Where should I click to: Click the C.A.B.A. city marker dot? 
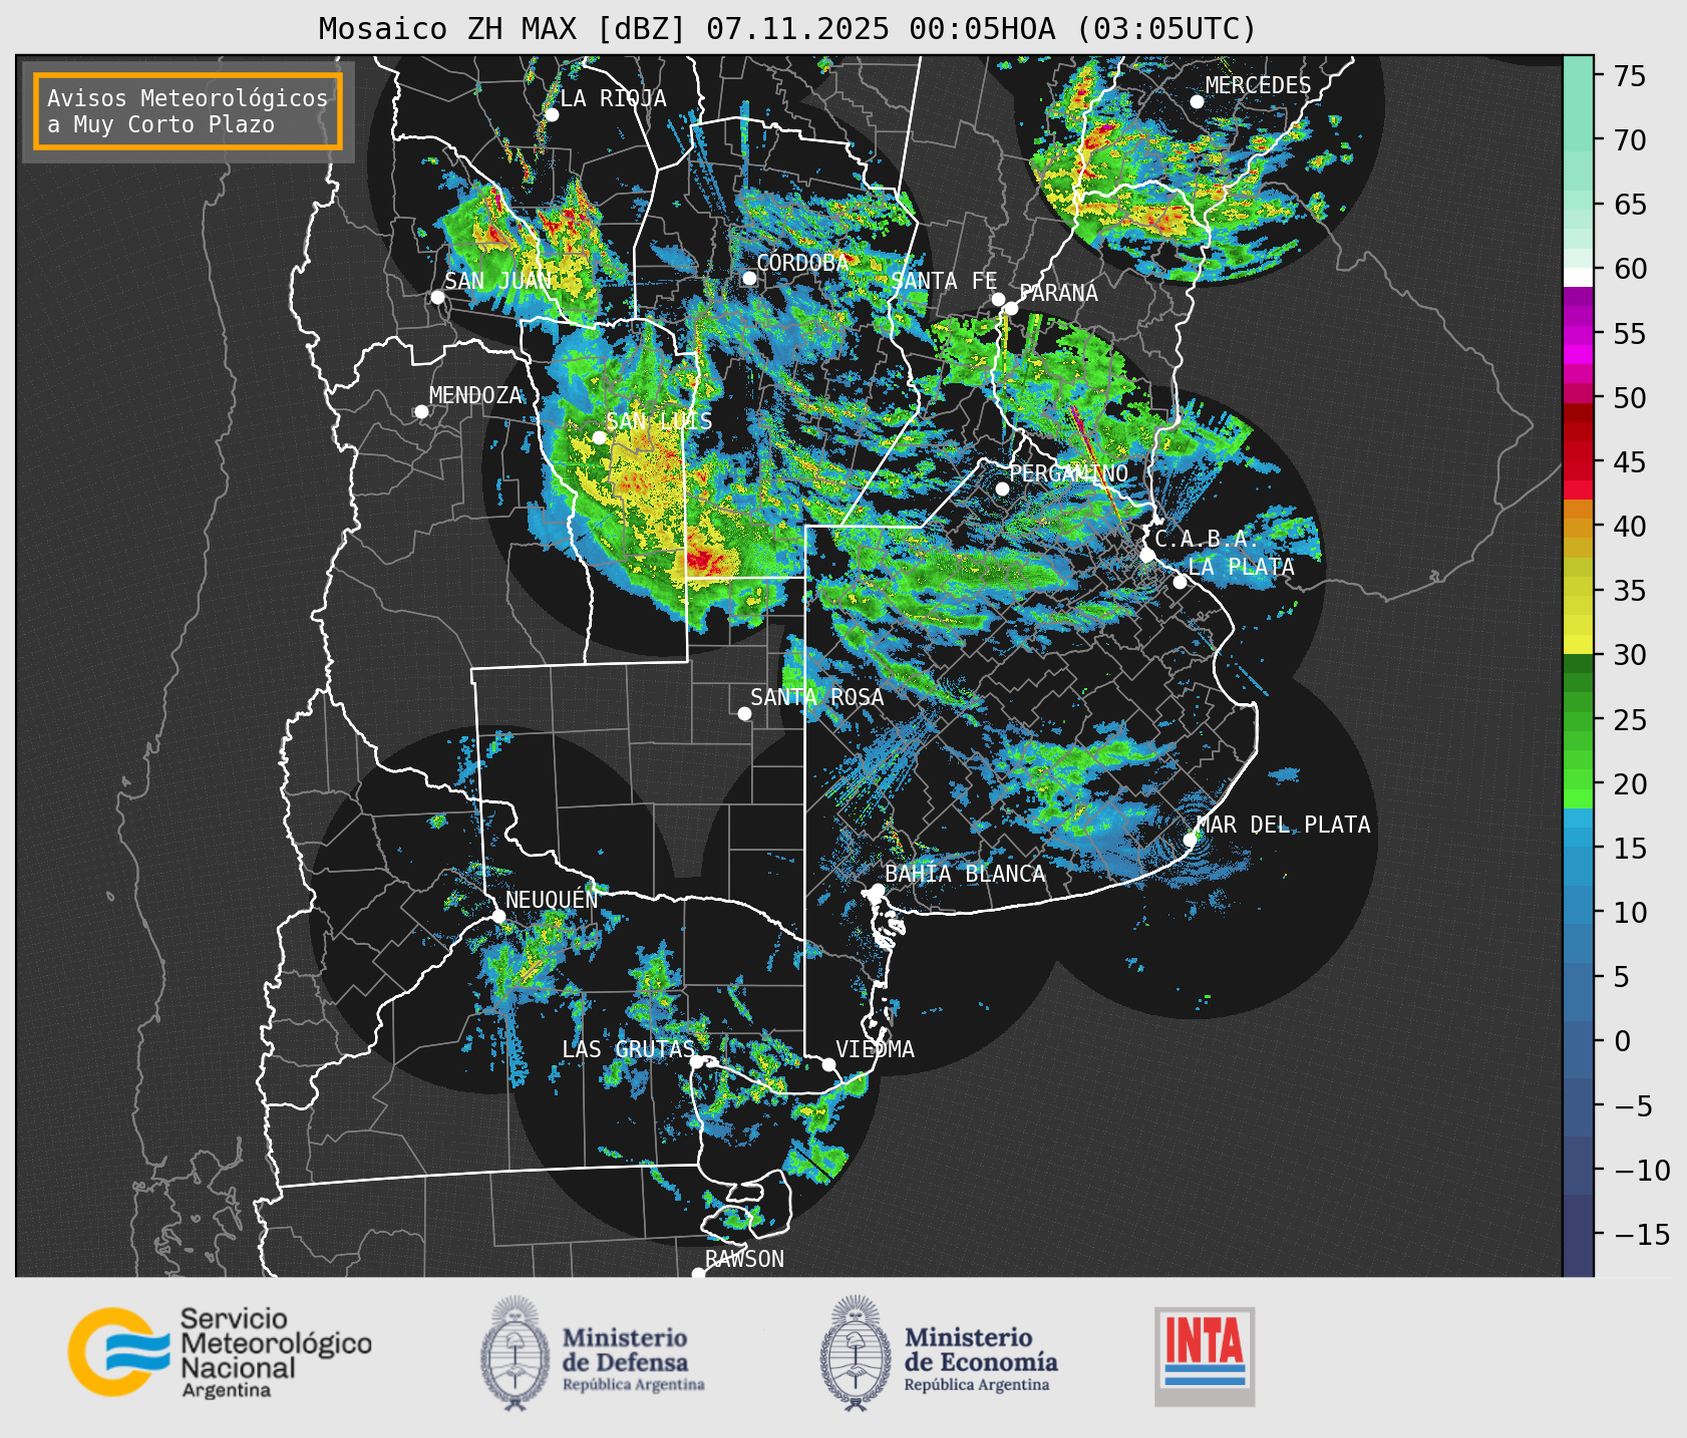click(1148, 555)
